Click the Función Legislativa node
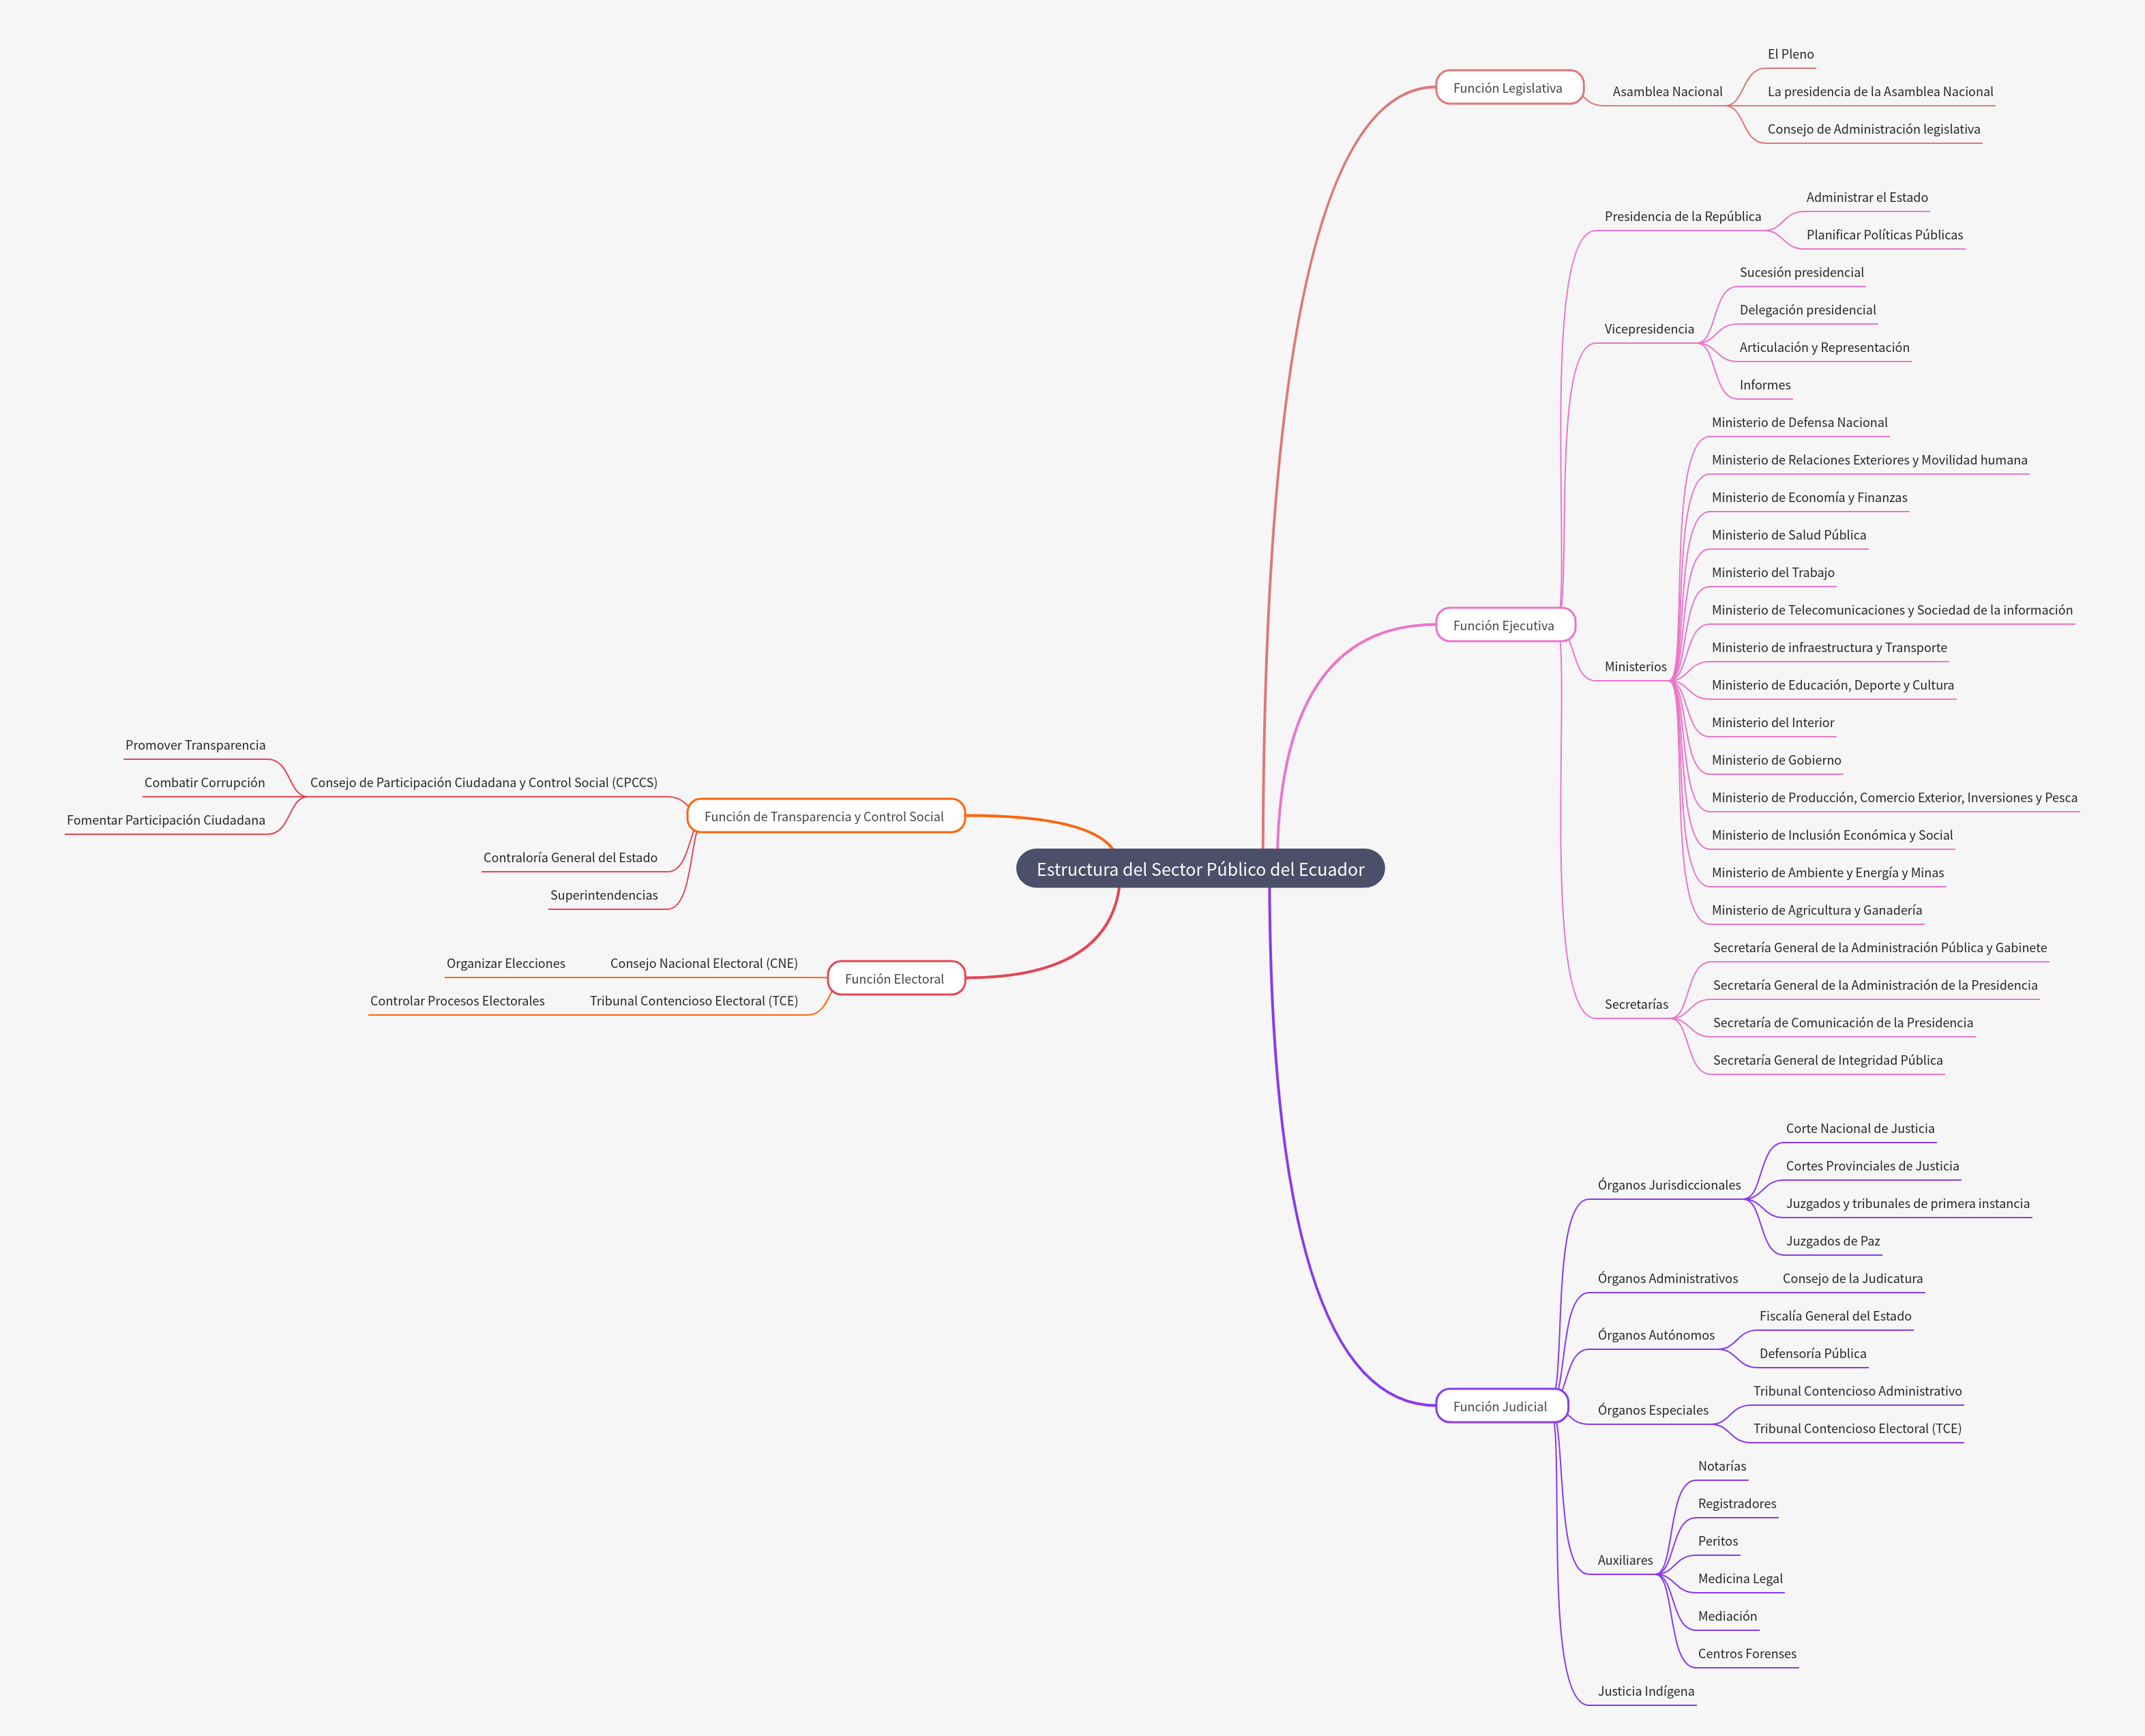Viewport: 2145px width, 1736px height. [x=1509, y=88]
